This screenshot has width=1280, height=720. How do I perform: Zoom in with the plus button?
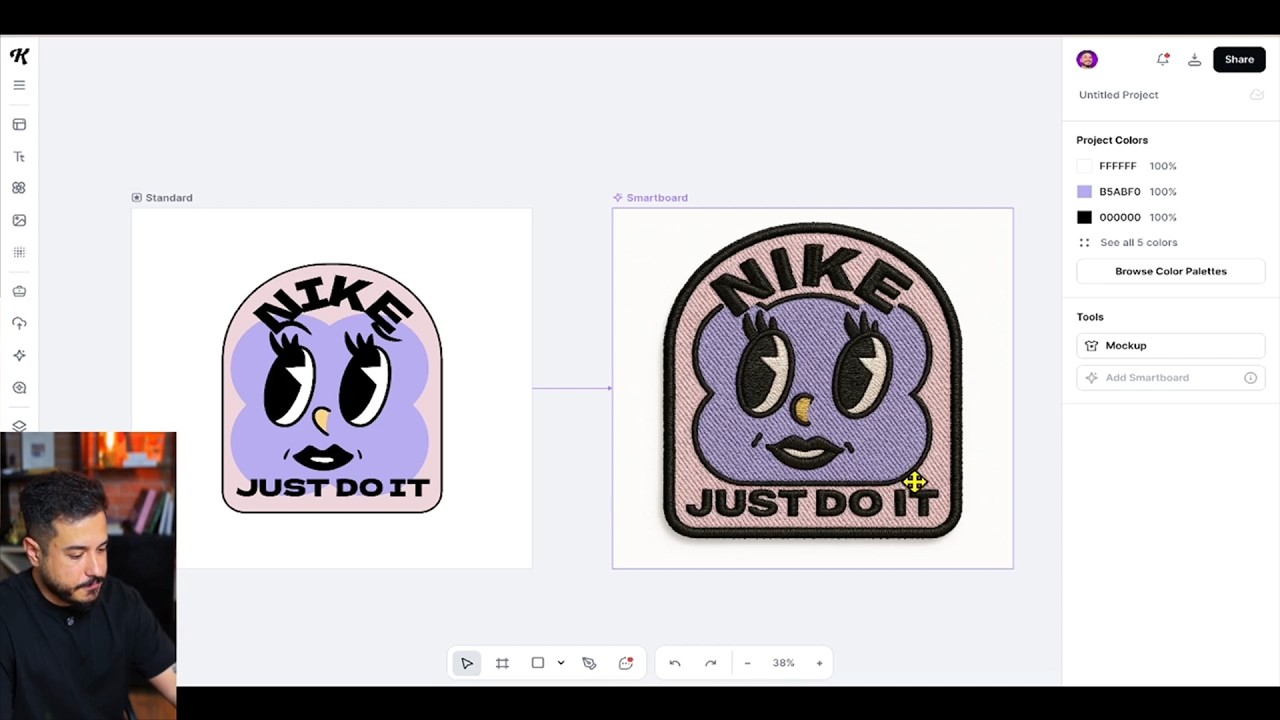coord(819,663)
